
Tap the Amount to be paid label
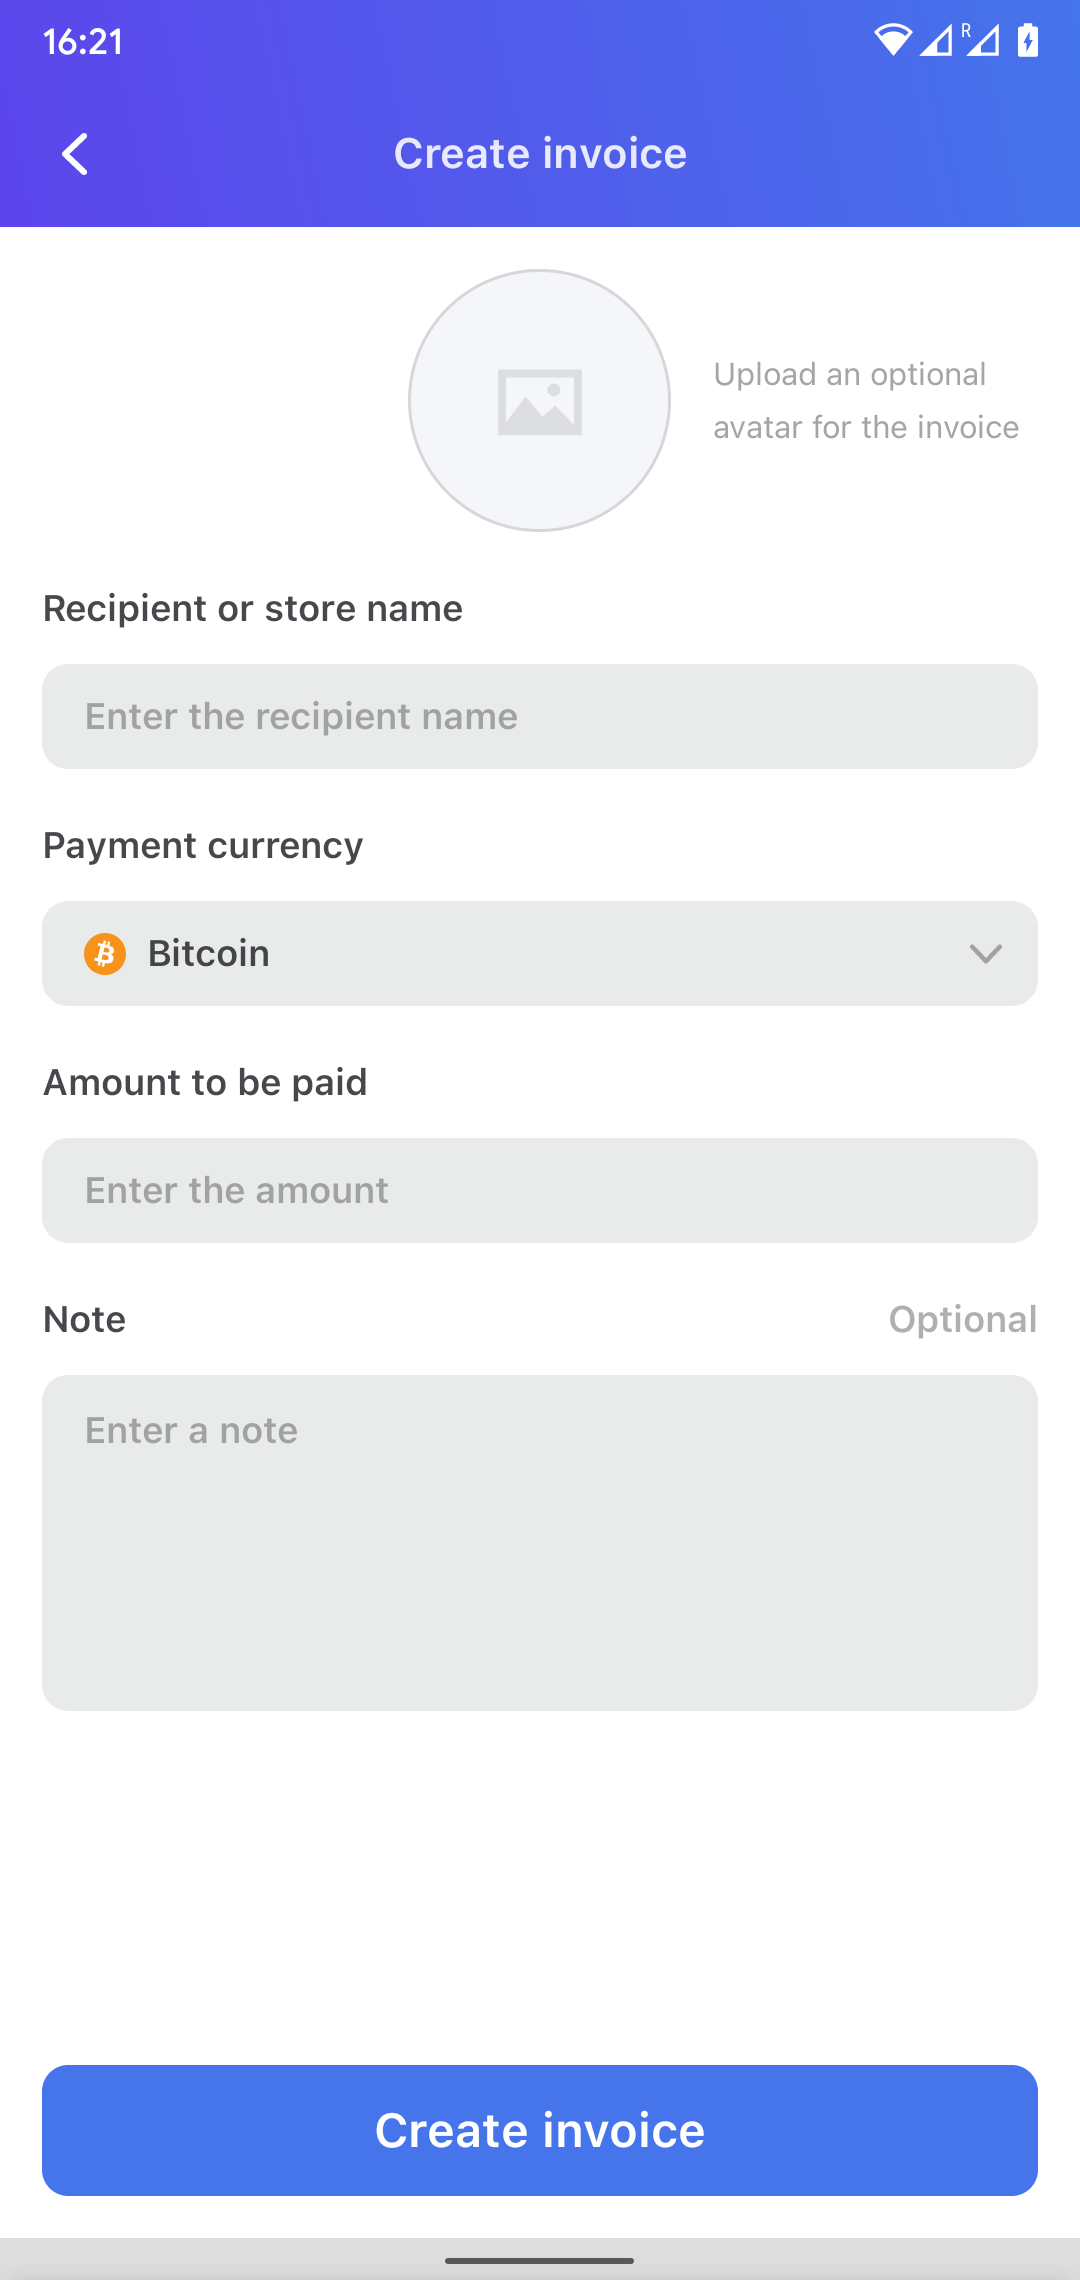205,1083
